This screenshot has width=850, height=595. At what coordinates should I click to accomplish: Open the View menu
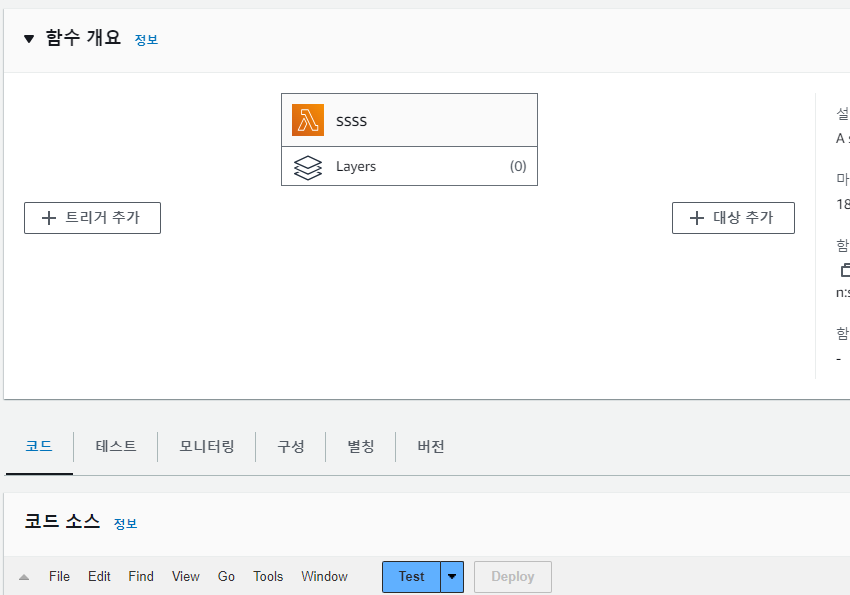coord(186,577)
